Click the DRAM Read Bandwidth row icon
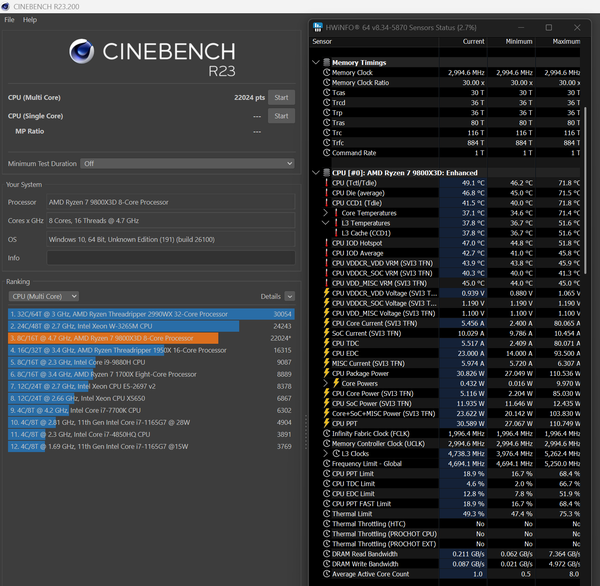The width and height of the screenshot is (600, 586). (x=326, y=554)
